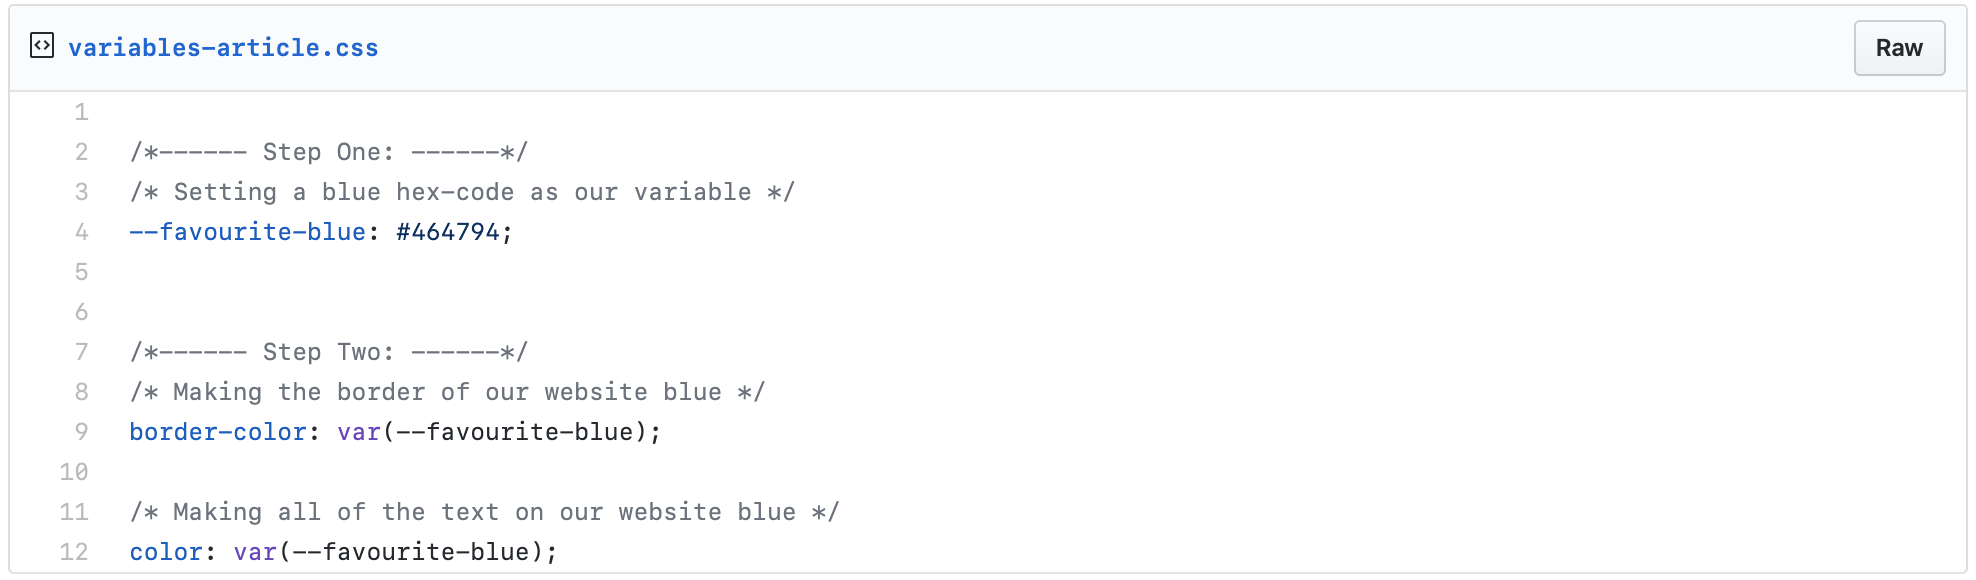
Task: Click the Step One comment on line 2
Action: pos(330,151)
